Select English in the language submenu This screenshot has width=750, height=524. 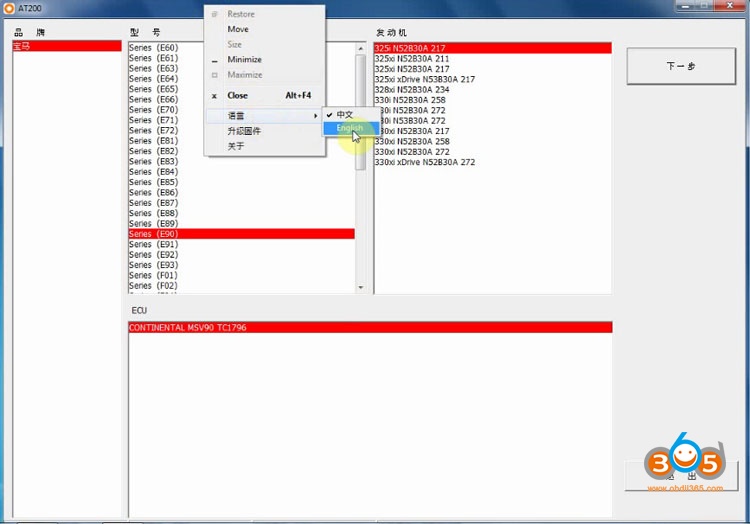[350, 128]
